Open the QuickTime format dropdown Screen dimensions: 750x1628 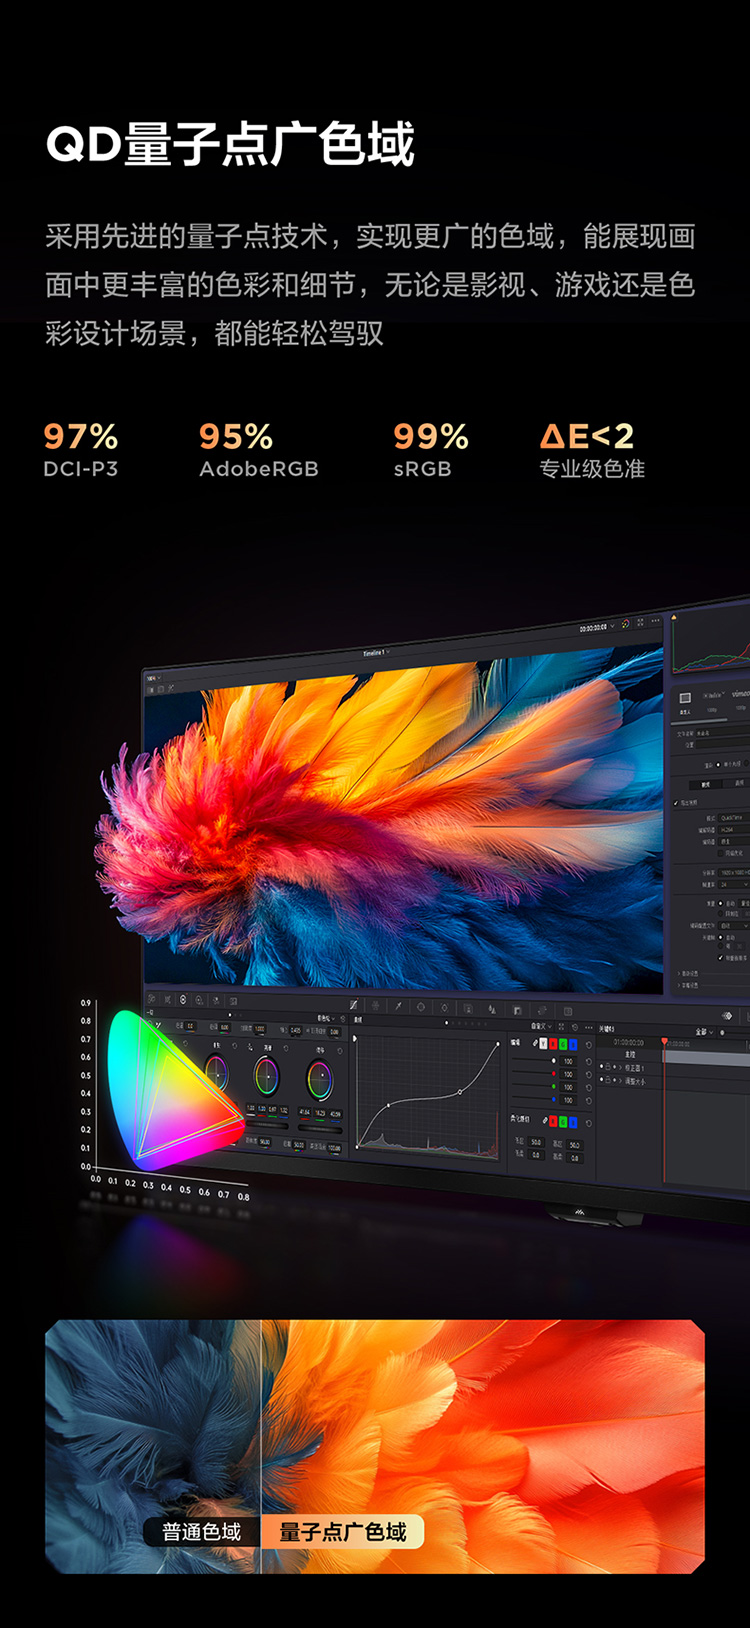point(734,817)
